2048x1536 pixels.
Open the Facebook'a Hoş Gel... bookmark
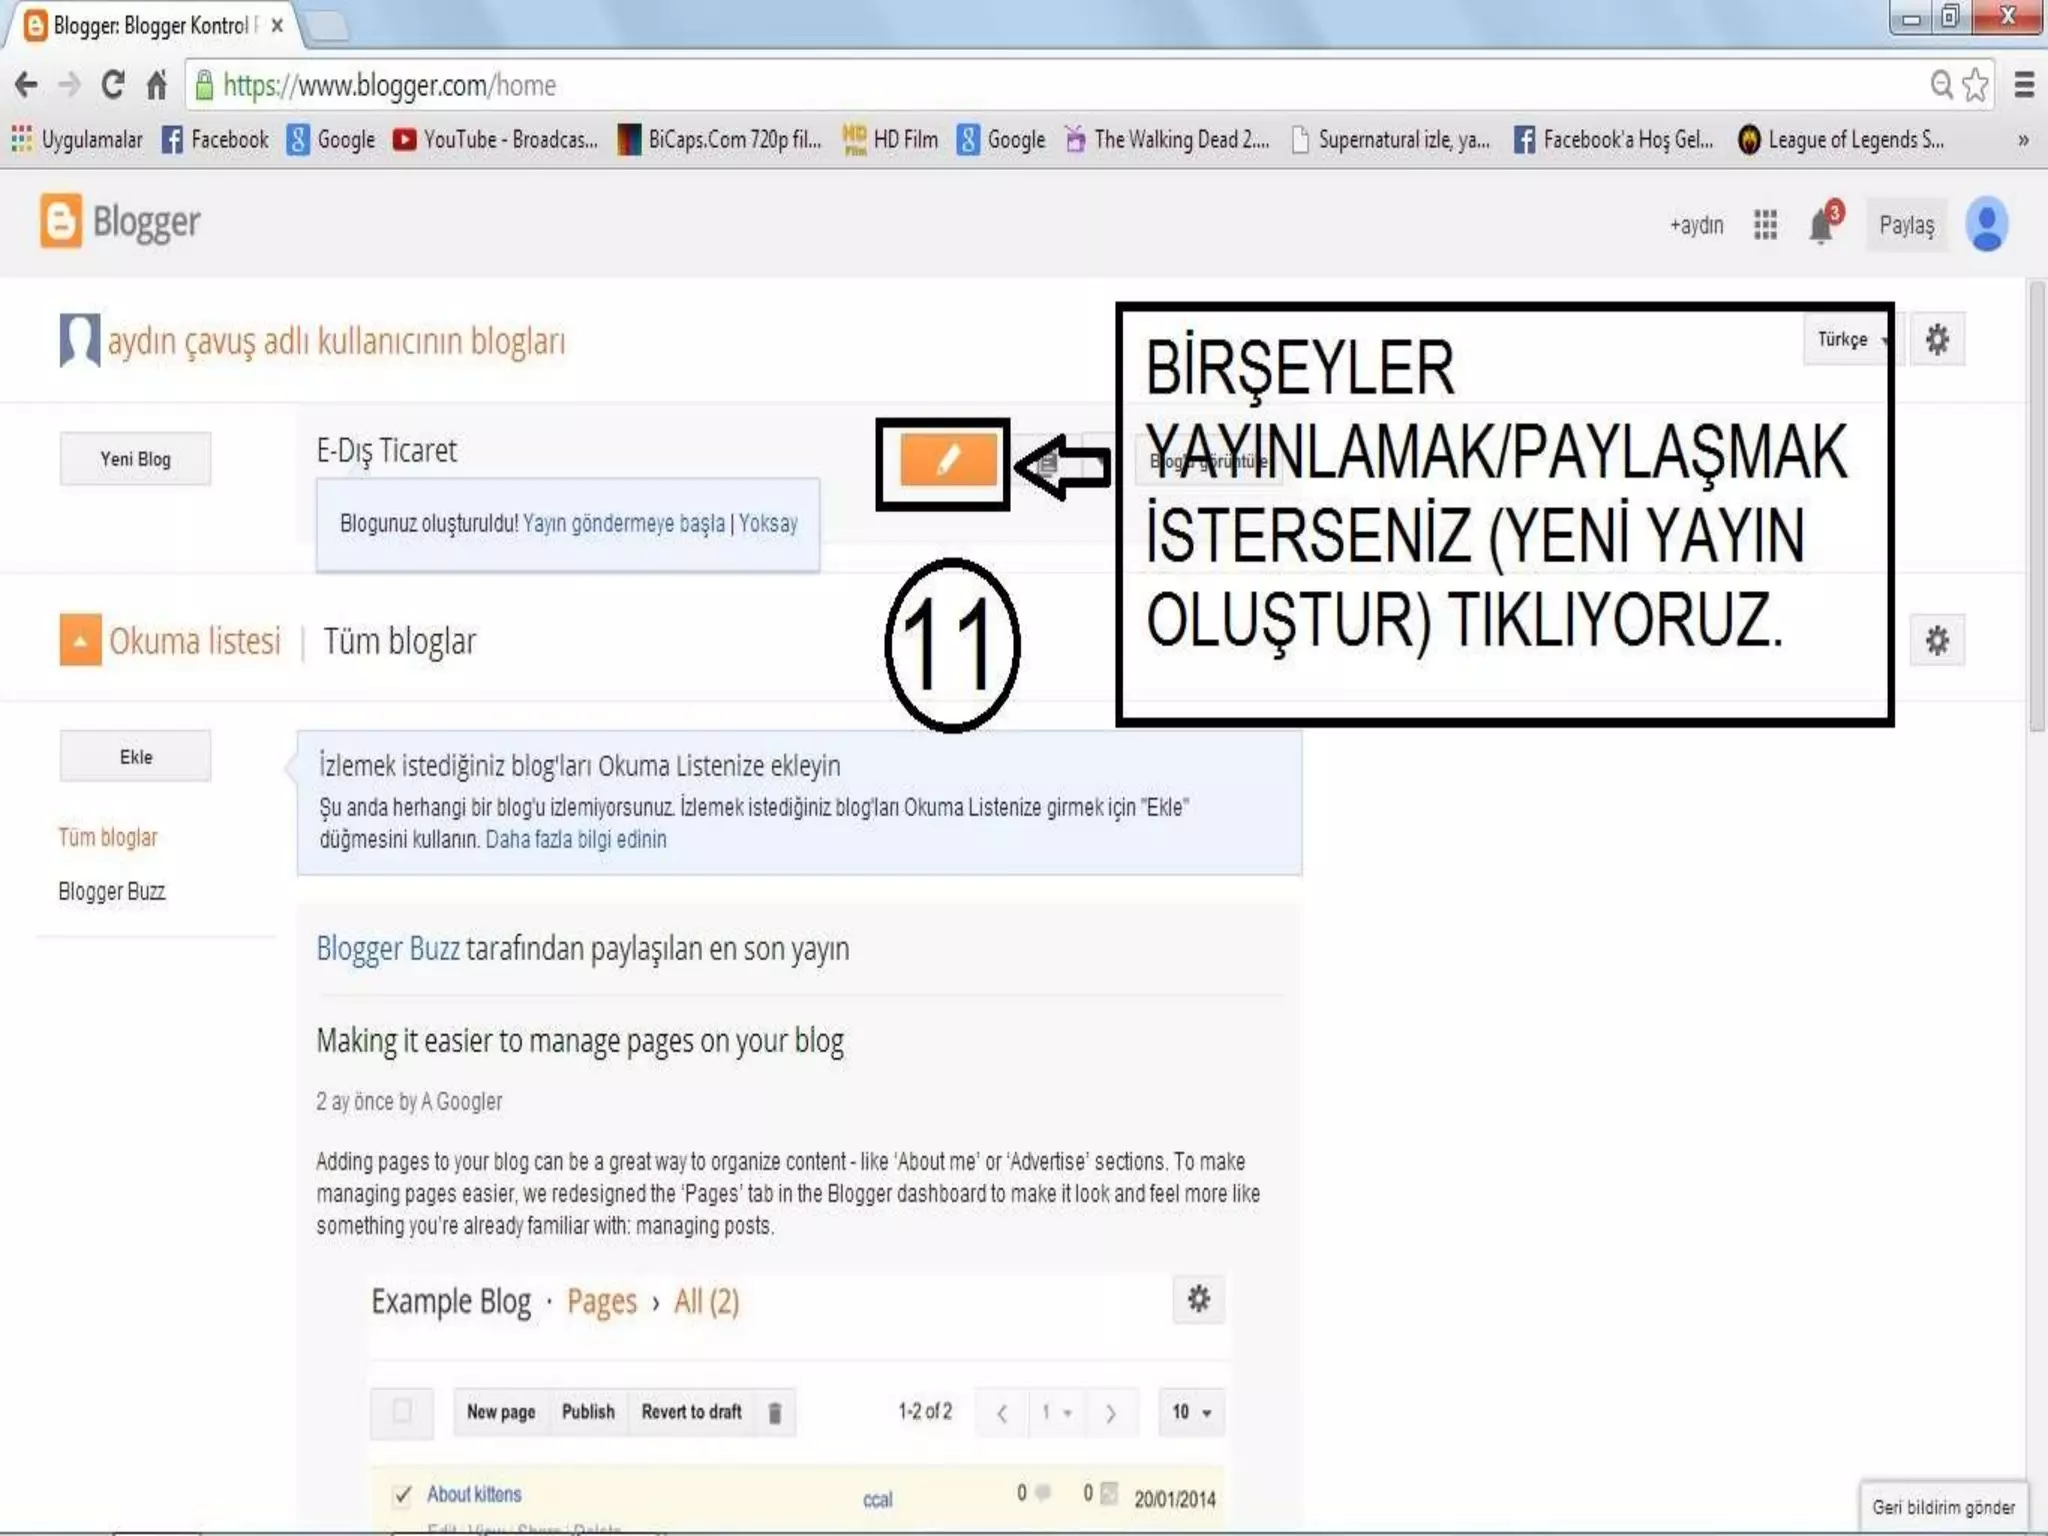point(1614,139)
